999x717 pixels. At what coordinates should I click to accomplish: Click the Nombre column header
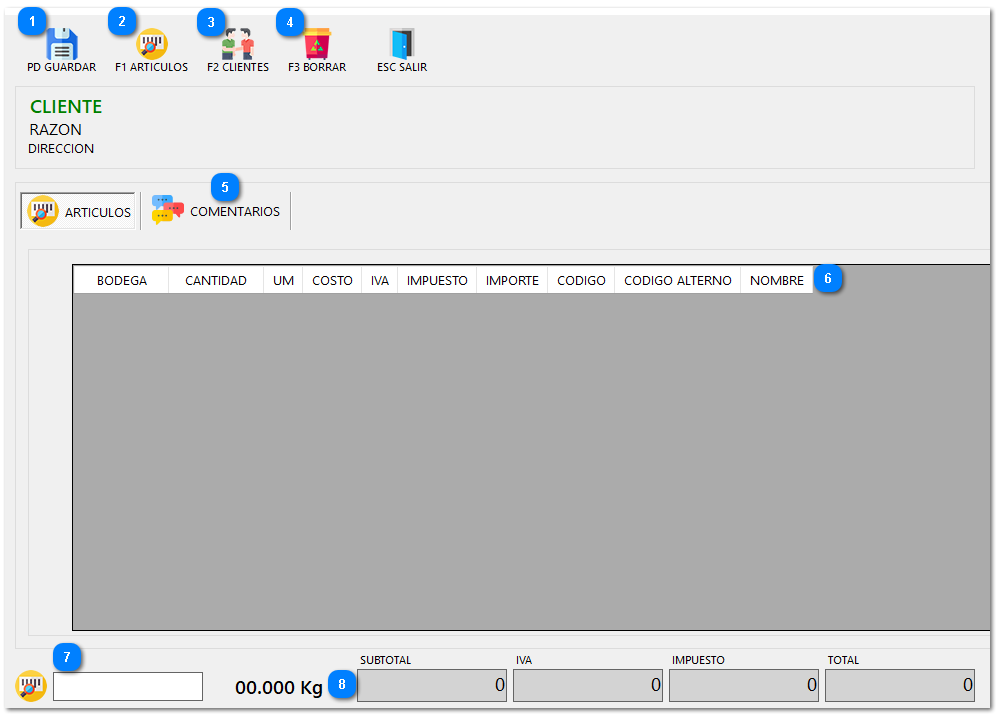point(776,281)
